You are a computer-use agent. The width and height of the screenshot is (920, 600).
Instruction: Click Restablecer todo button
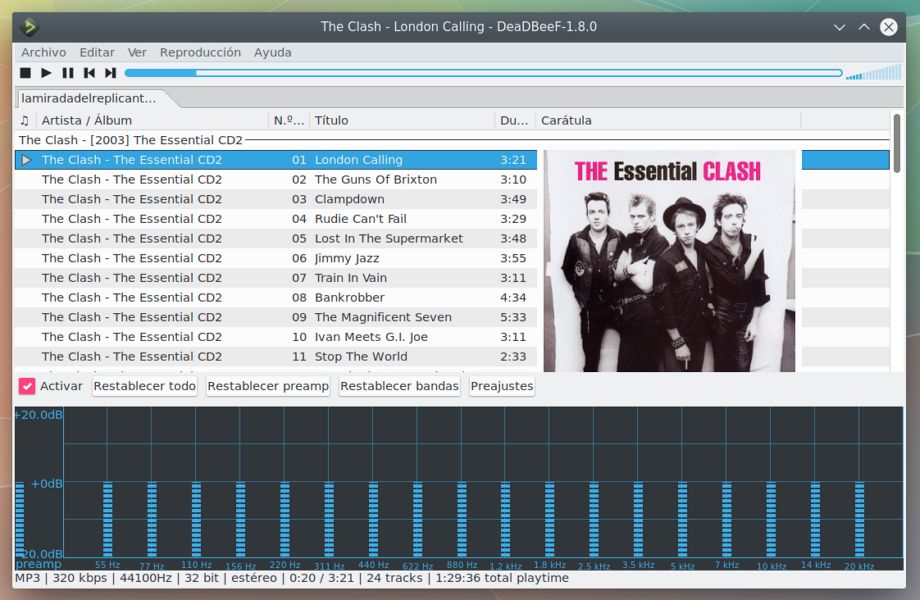point(144,386)
